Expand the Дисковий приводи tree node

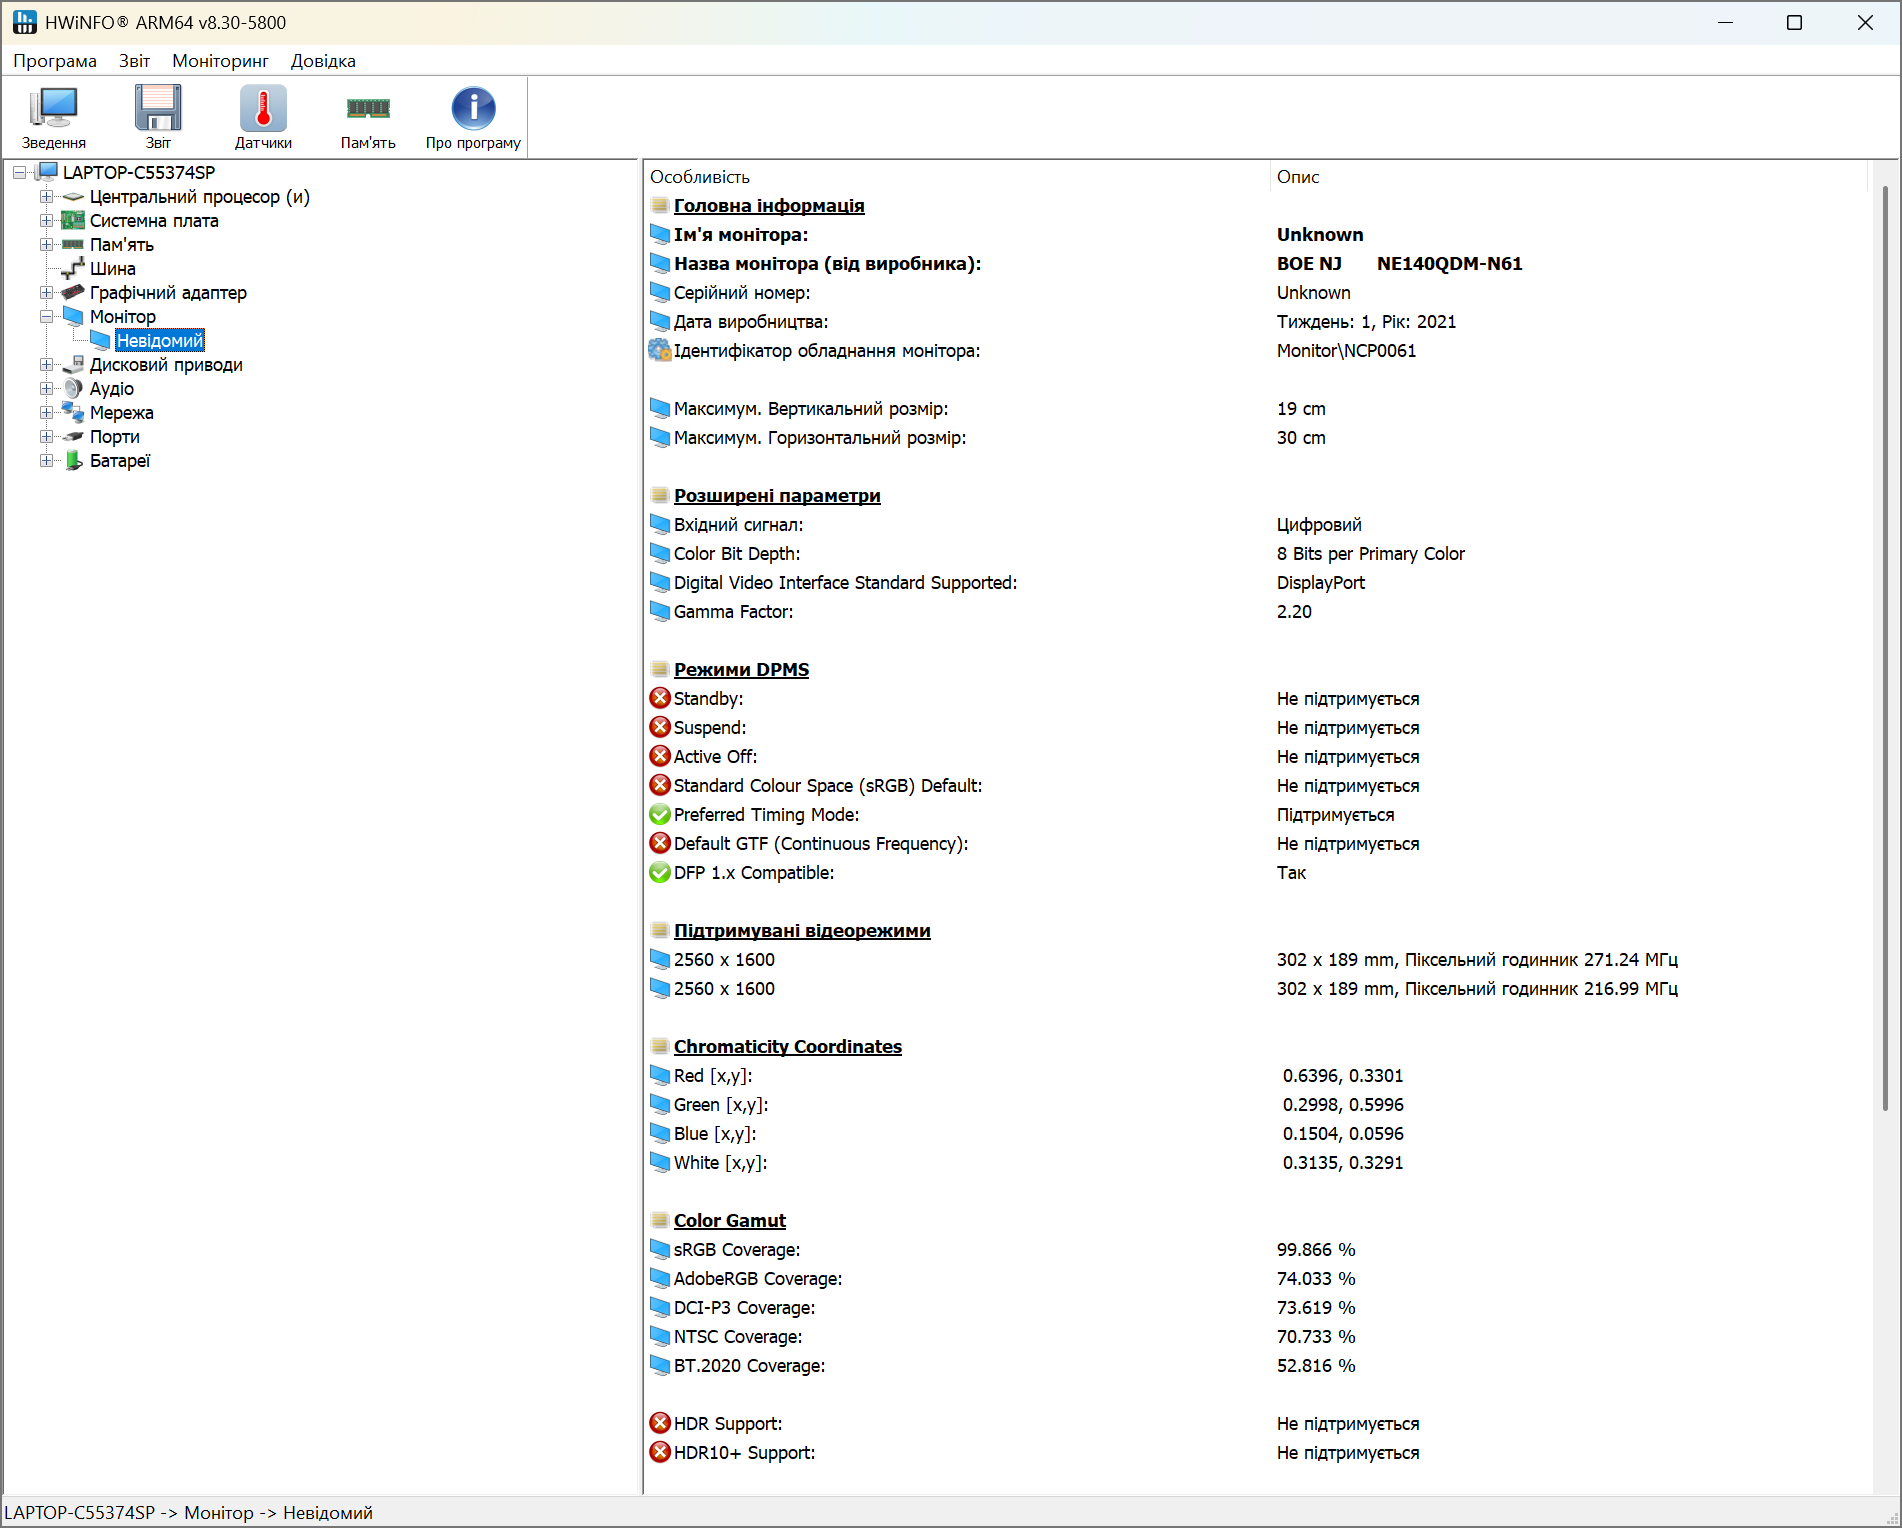(x=46, y=365)
